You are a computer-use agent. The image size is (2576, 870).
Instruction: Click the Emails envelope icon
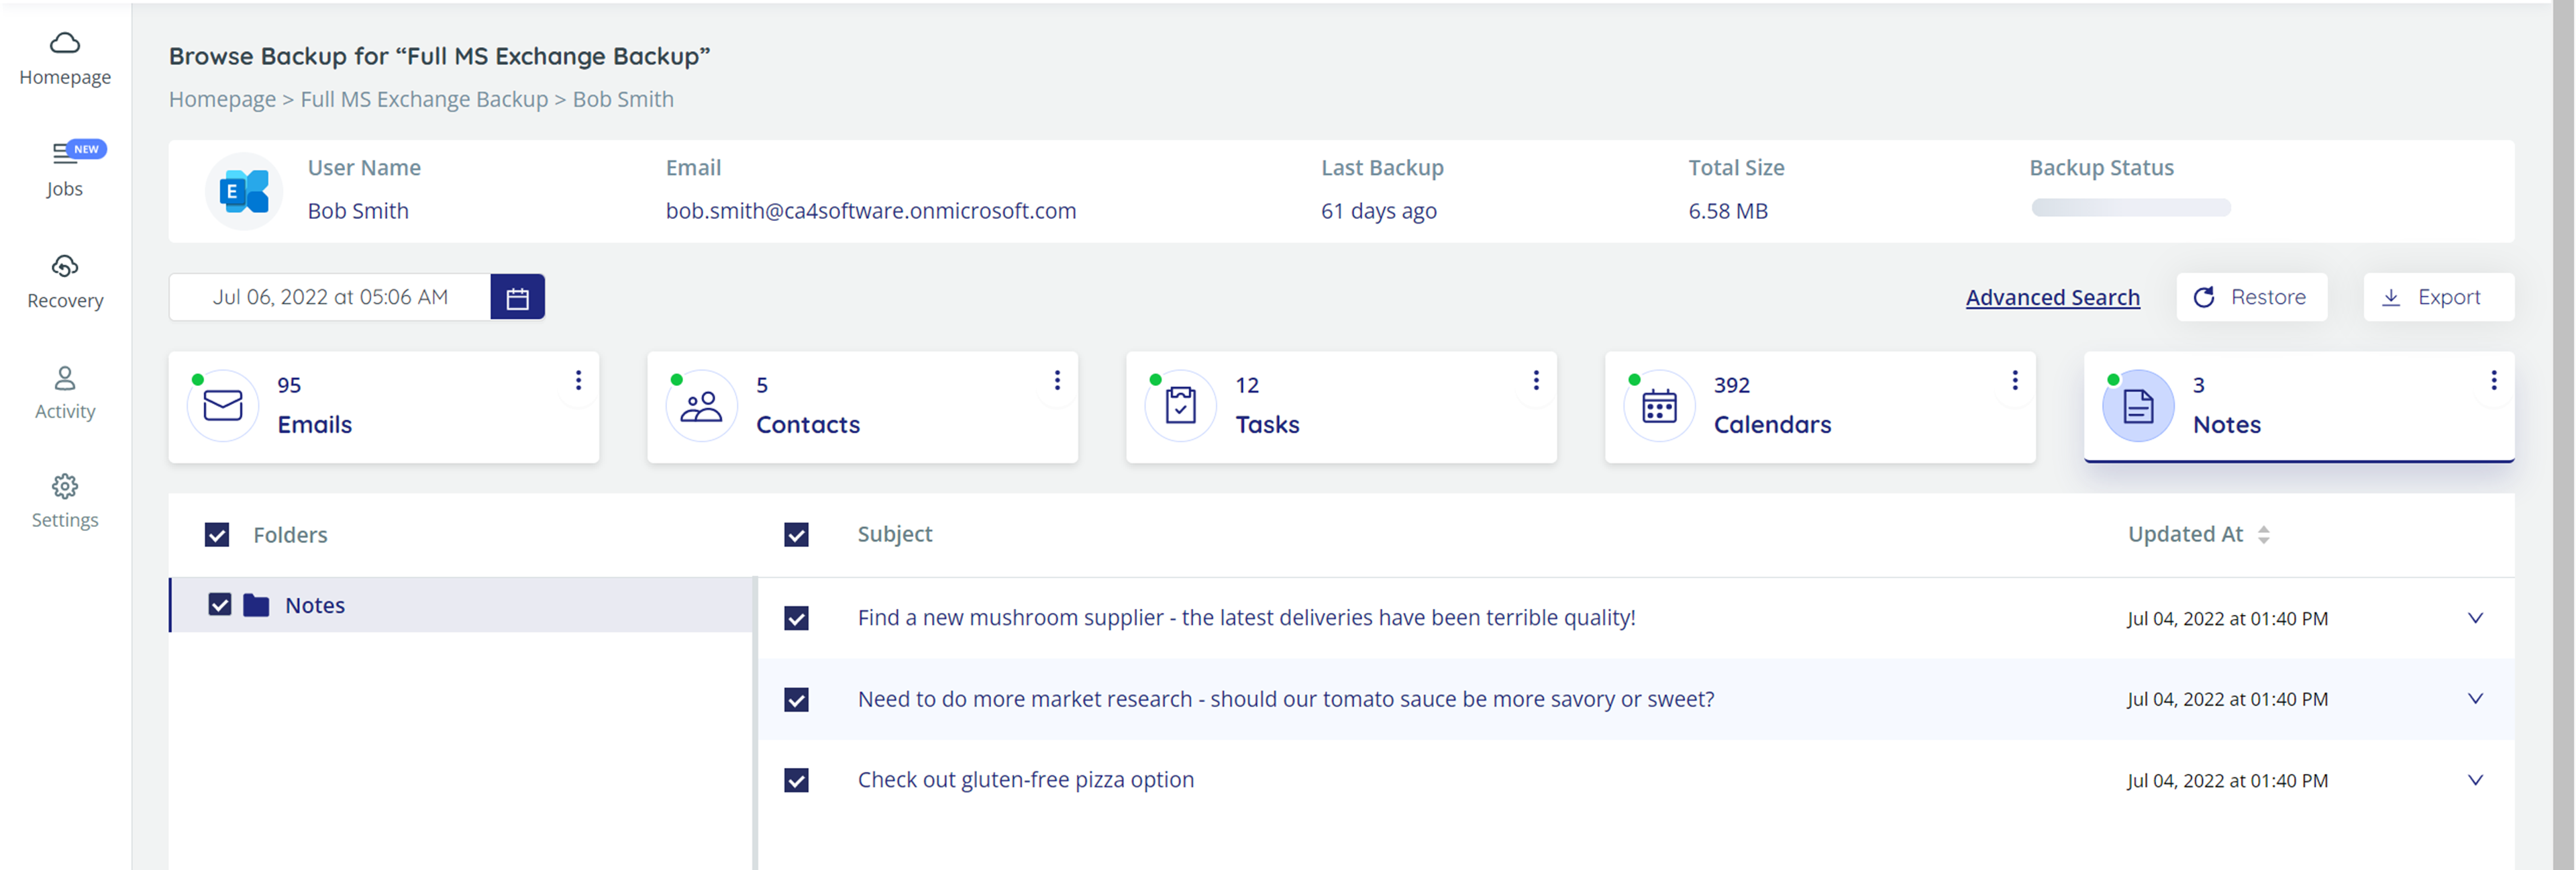223,406
